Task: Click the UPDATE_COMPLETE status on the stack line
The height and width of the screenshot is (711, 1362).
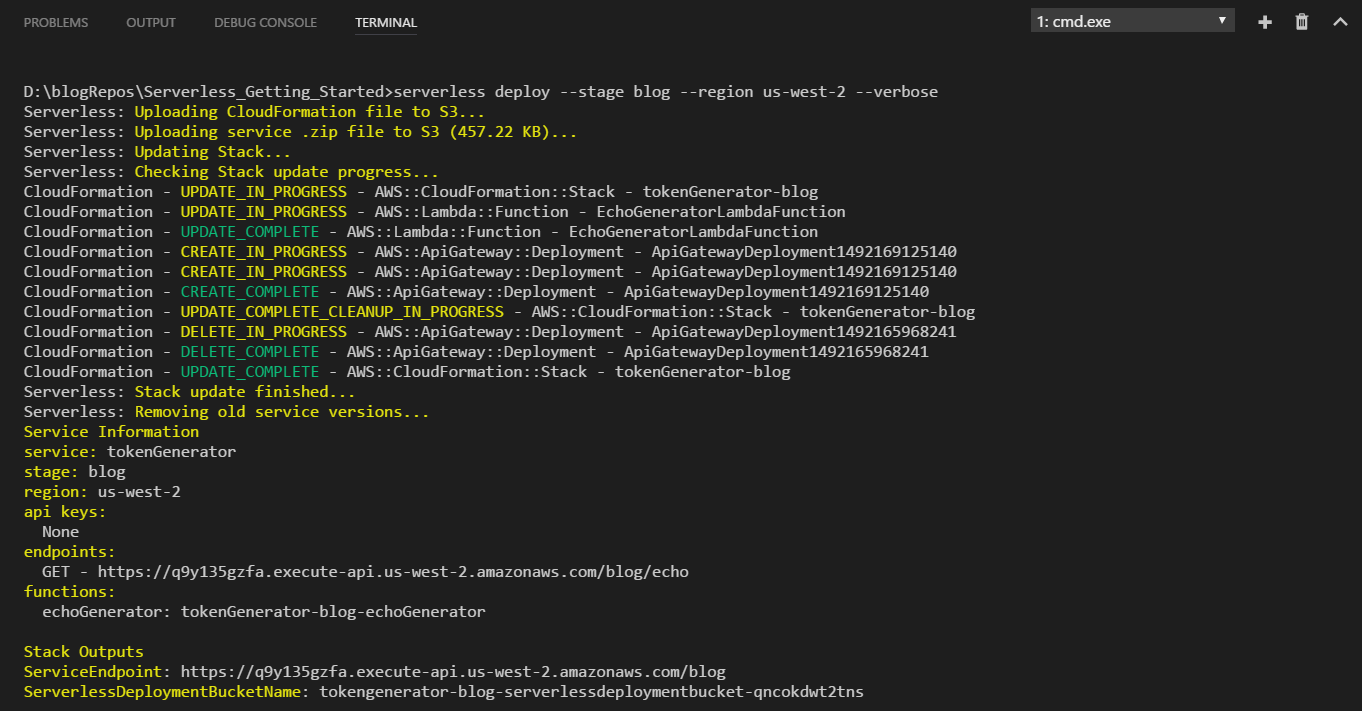Action: (x=248, y=371)
